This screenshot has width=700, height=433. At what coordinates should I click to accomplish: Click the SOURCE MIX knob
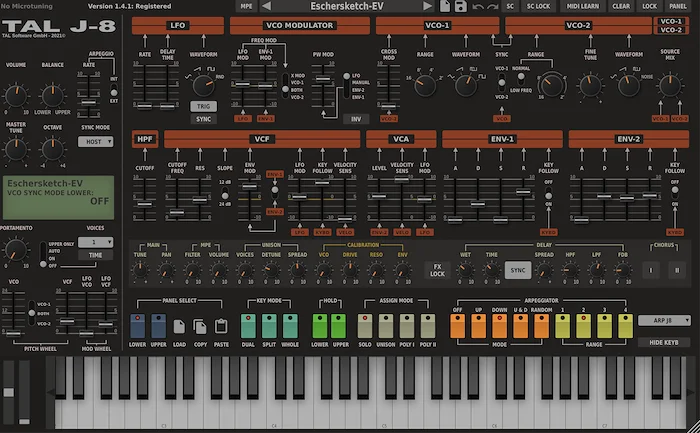tap(670, 85)
